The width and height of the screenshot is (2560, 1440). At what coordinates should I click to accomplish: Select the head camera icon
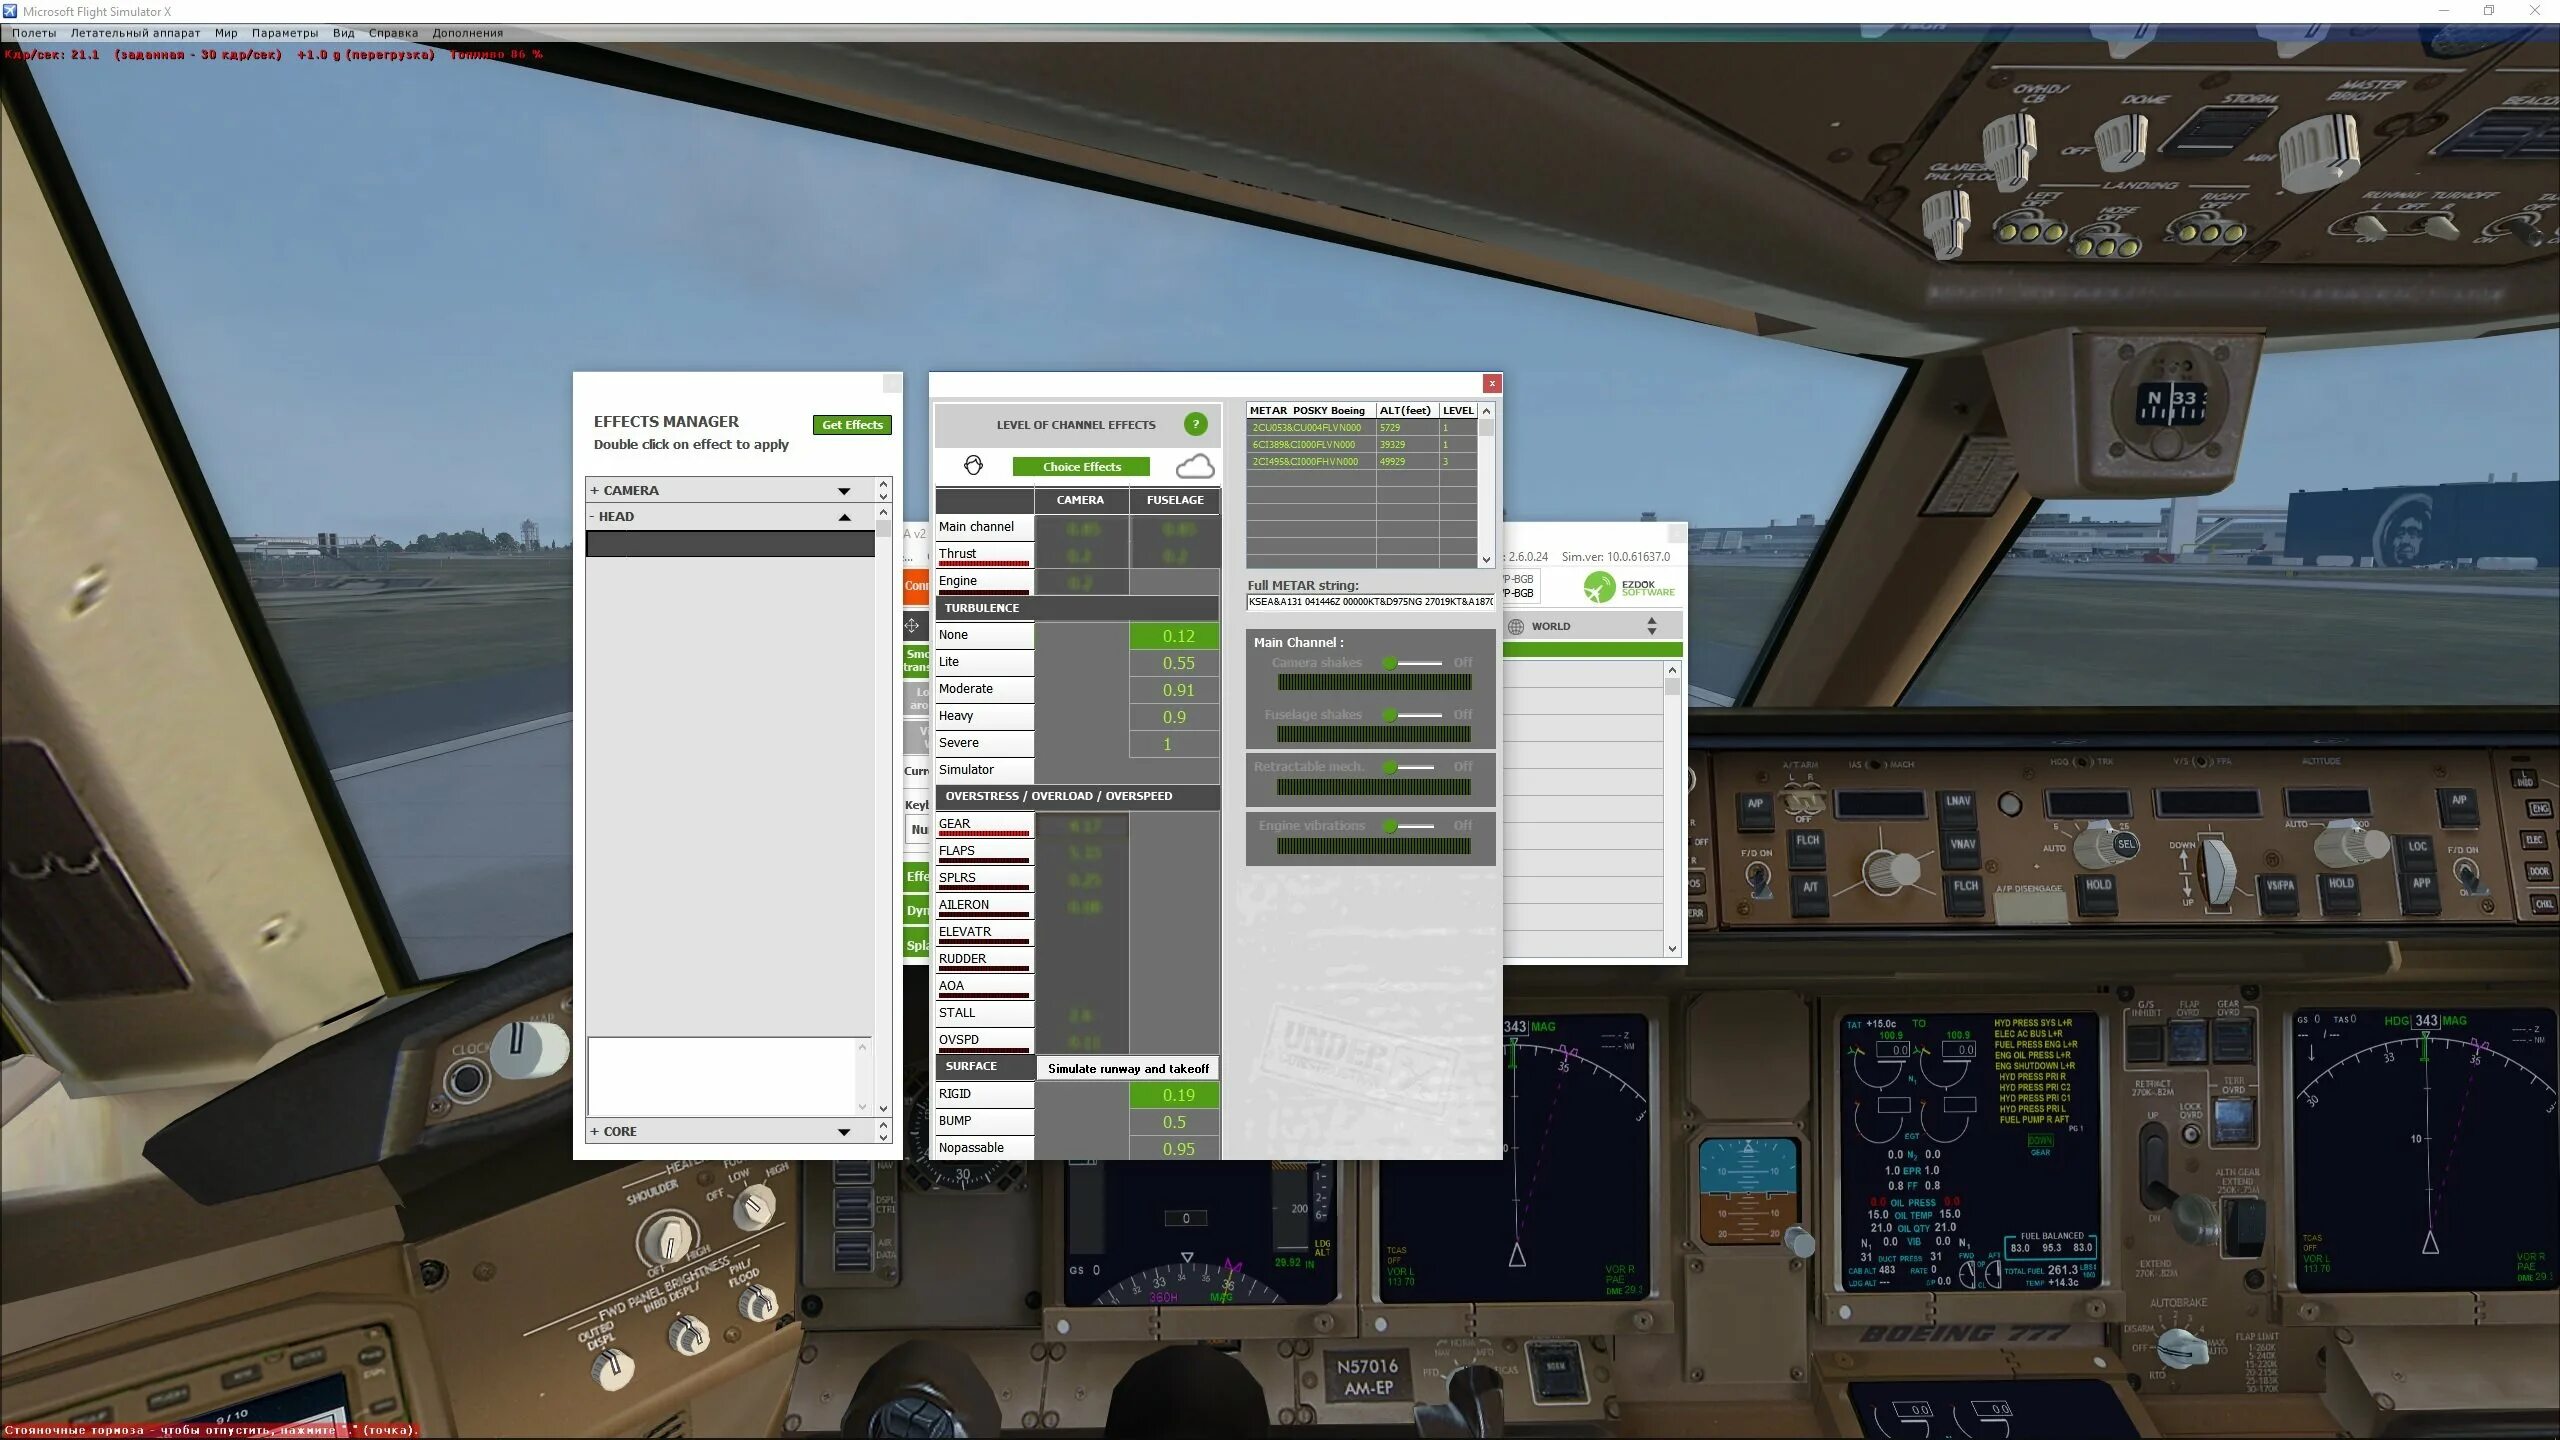click(x=973, y=465)
